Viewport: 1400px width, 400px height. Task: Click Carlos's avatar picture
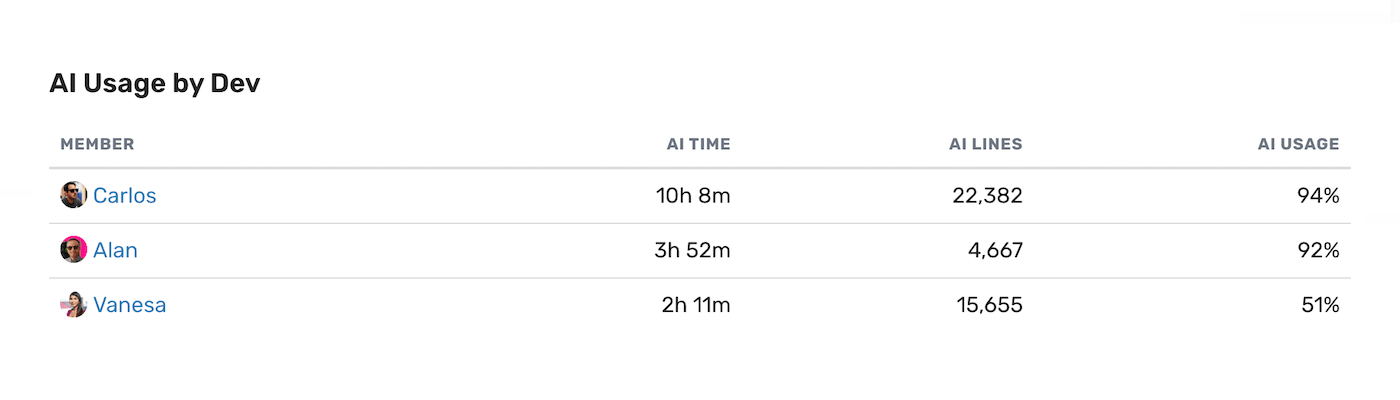click(73, 195)
